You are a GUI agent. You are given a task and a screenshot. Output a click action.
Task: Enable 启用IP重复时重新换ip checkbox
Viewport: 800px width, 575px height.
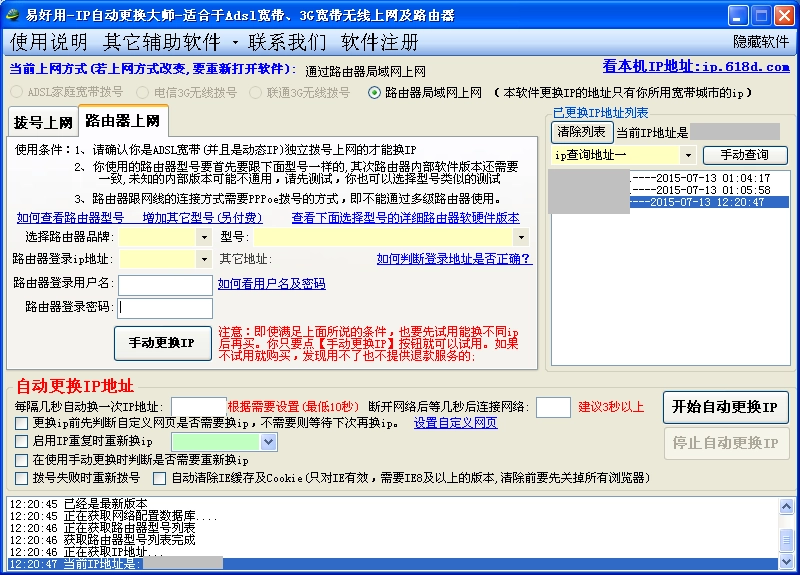pyautogui.click(x=21, y=441)
